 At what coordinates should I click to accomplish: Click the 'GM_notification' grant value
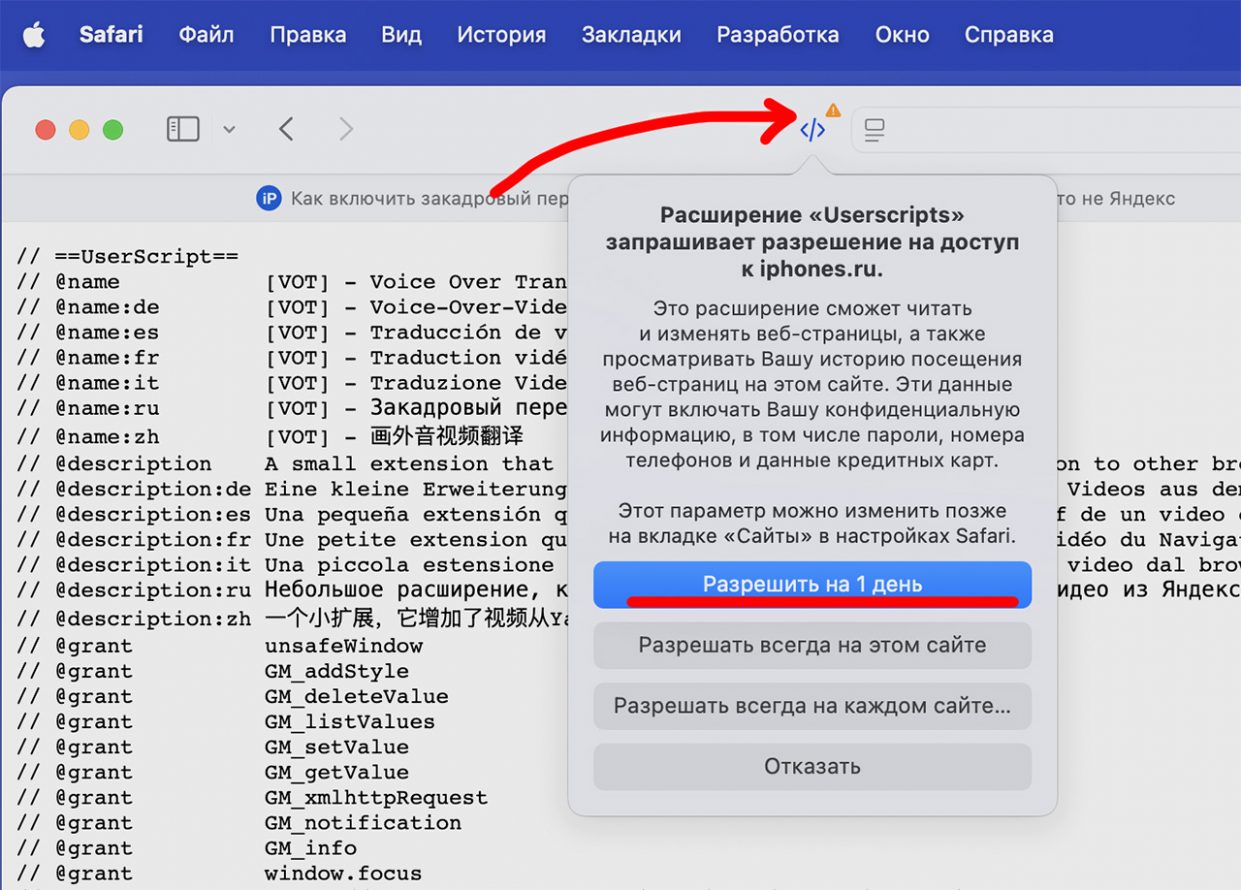click(x=363, y=823)
